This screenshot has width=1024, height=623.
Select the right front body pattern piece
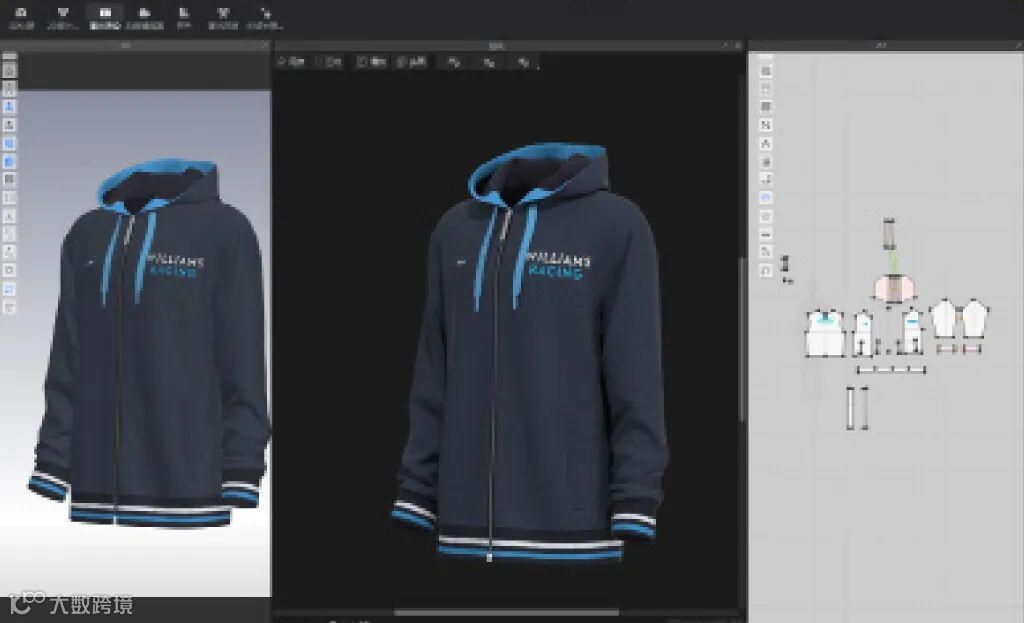(x=912, y=332)
